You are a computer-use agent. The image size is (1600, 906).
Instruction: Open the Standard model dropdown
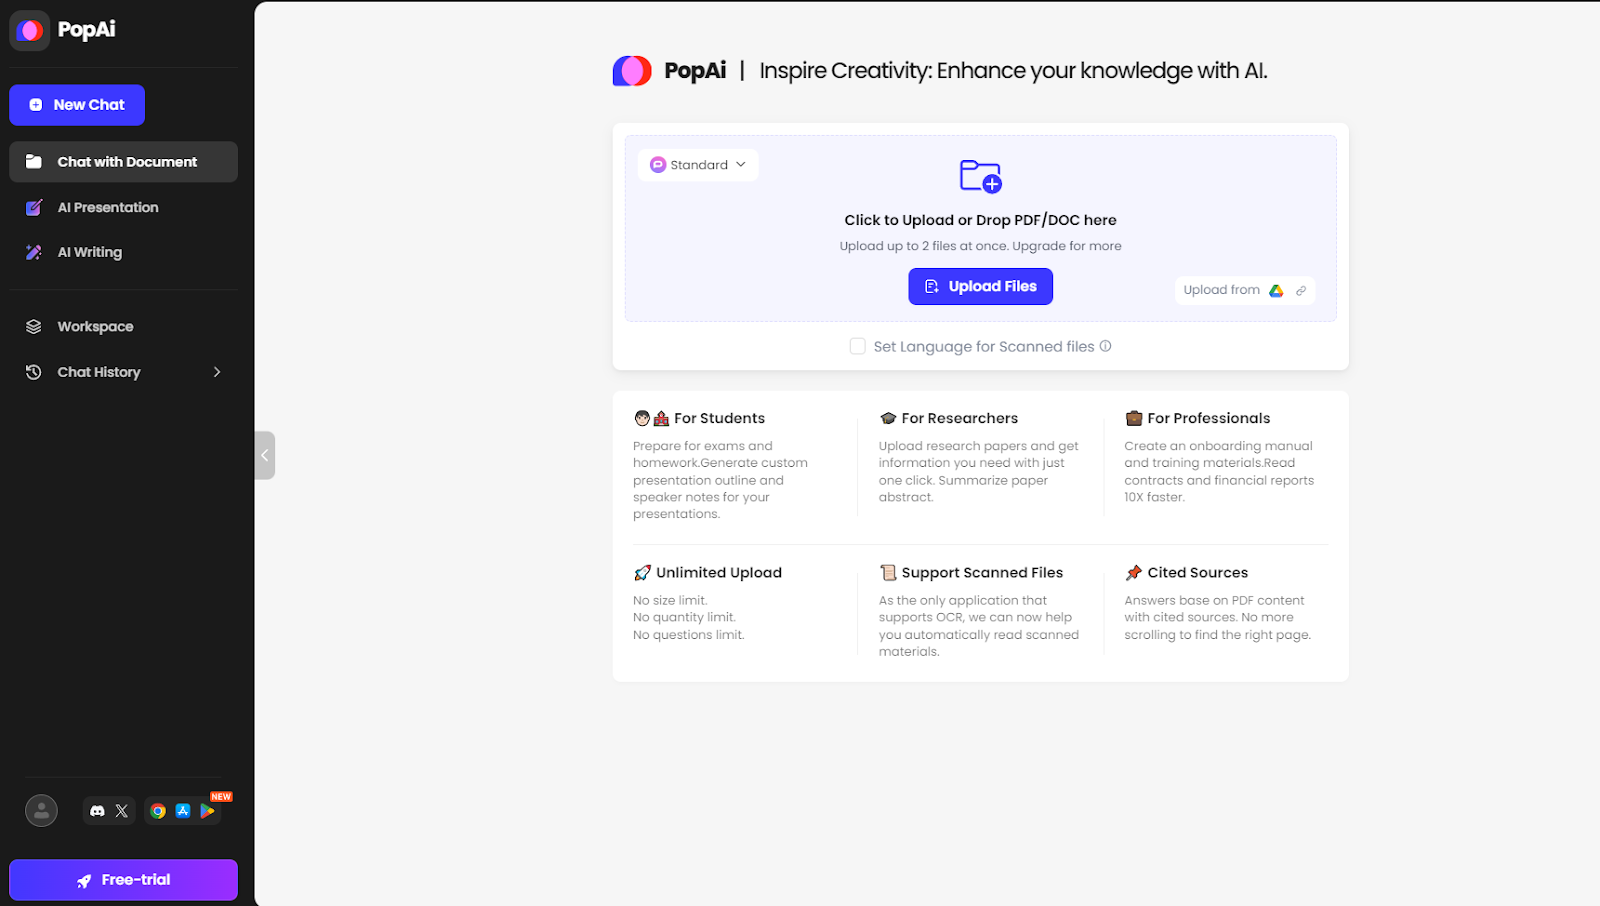(x=698, y=165)
